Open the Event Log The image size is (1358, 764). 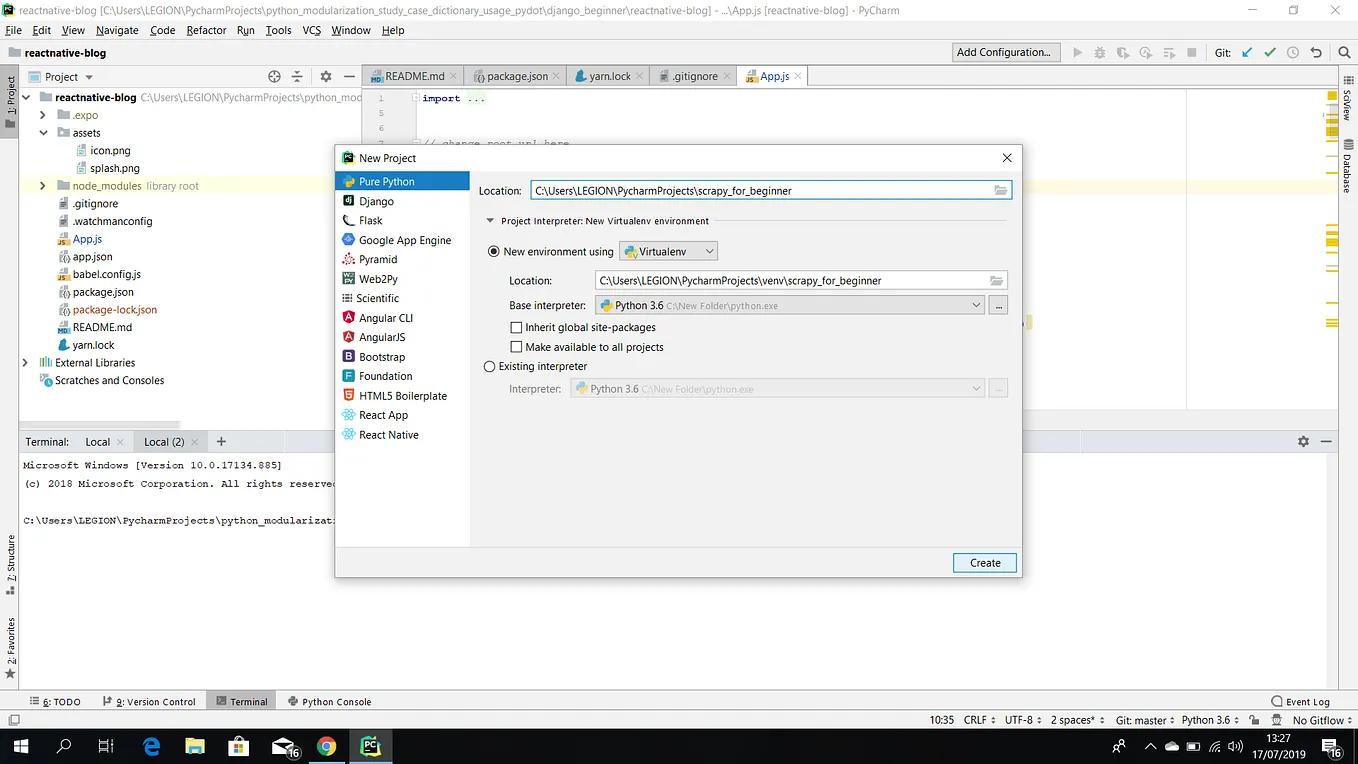pos(1307,701)
